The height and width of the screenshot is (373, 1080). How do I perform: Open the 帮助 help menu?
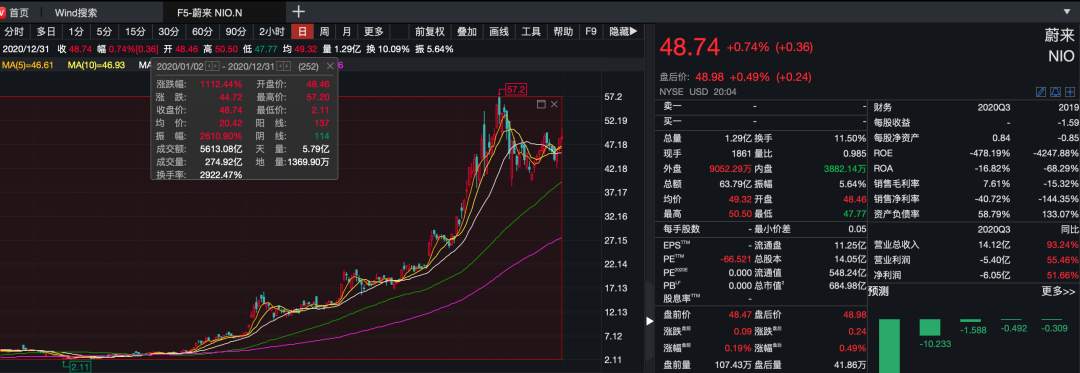[563, 32]
